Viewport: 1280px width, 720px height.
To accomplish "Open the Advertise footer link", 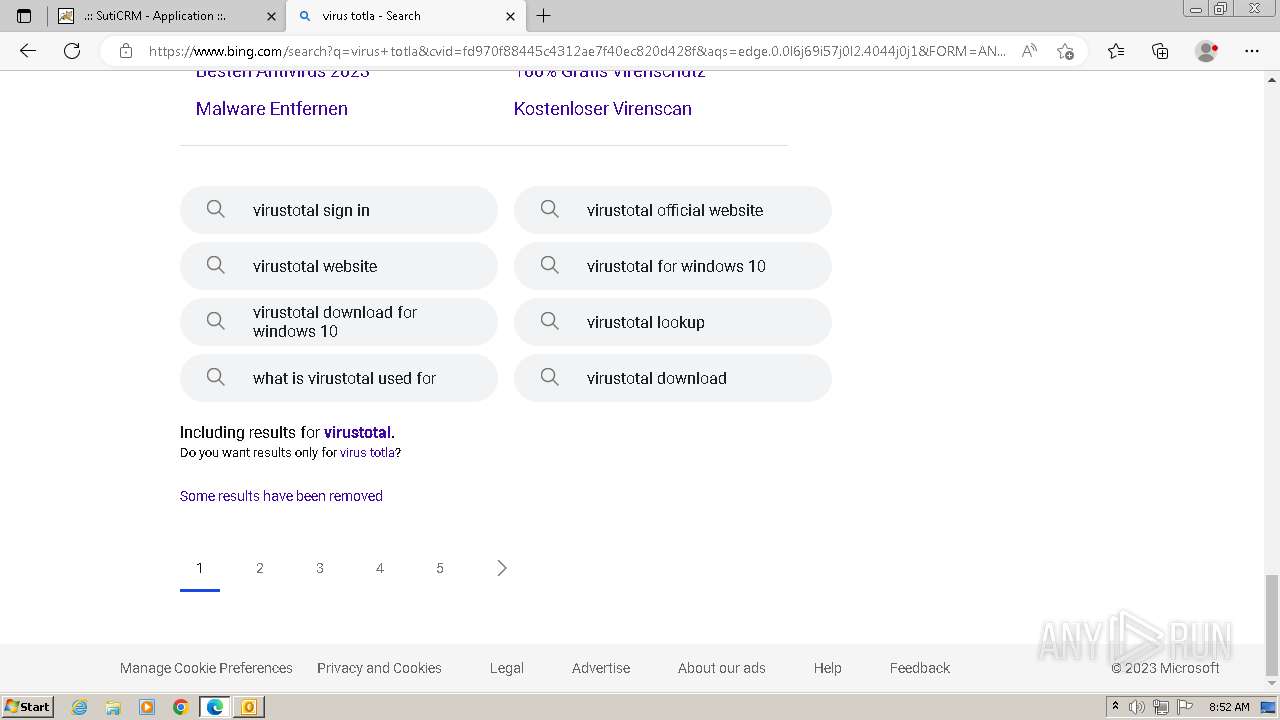I will pyautogui.click(x=601, y=668).
